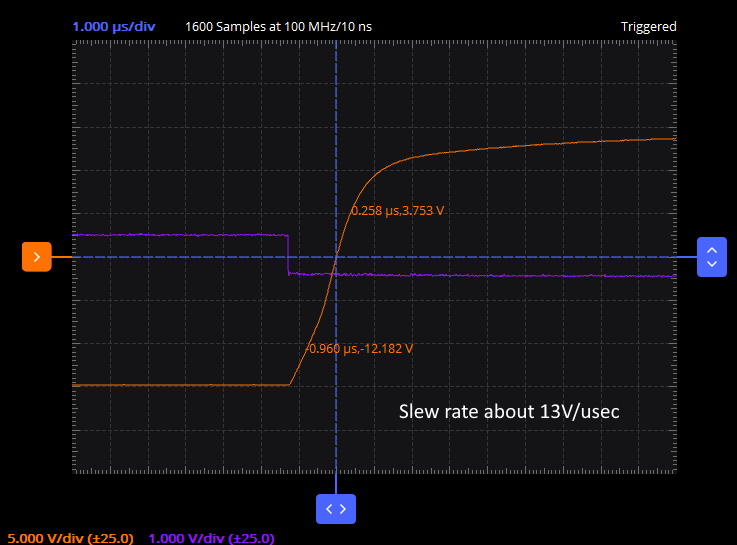Click the 1600 Samples at 100 MHz/10 ns text
Viewport: 737px width, 545px height.
[x=278, y=26]
